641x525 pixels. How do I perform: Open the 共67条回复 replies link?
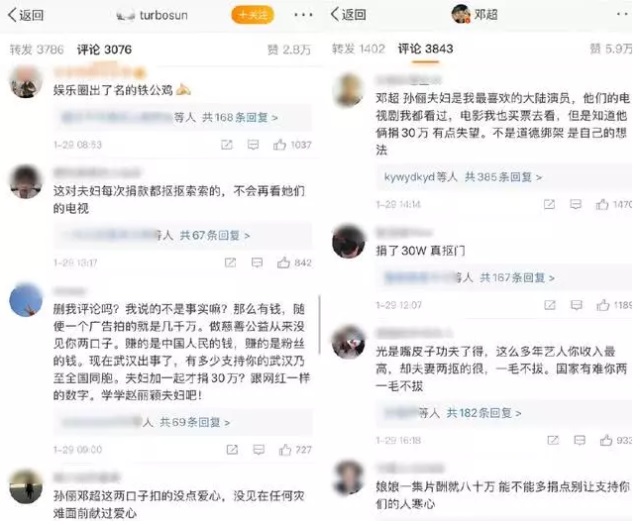pos(215,236)
